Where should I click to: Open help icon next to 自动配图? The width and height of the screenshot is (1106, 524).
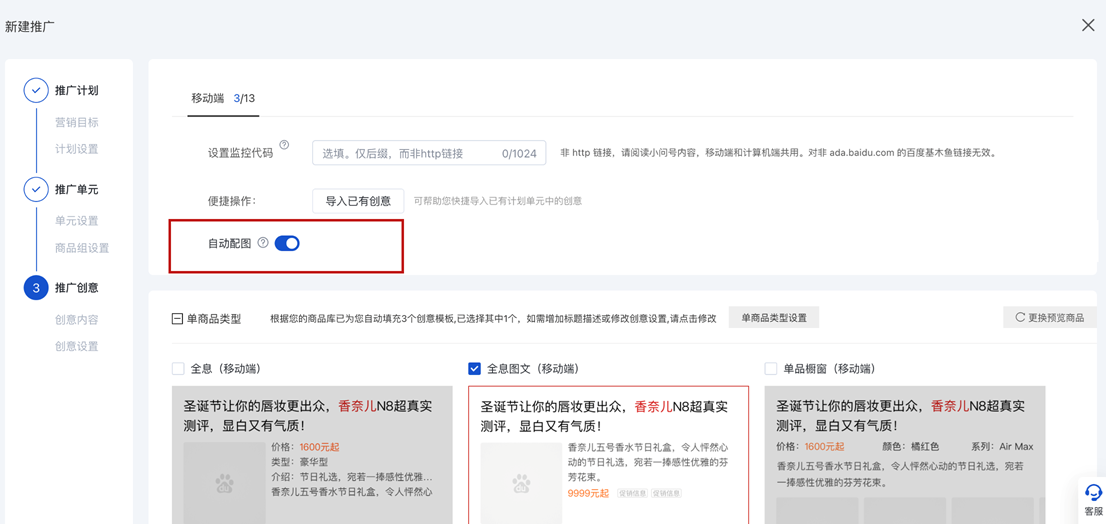pos(263,243)
